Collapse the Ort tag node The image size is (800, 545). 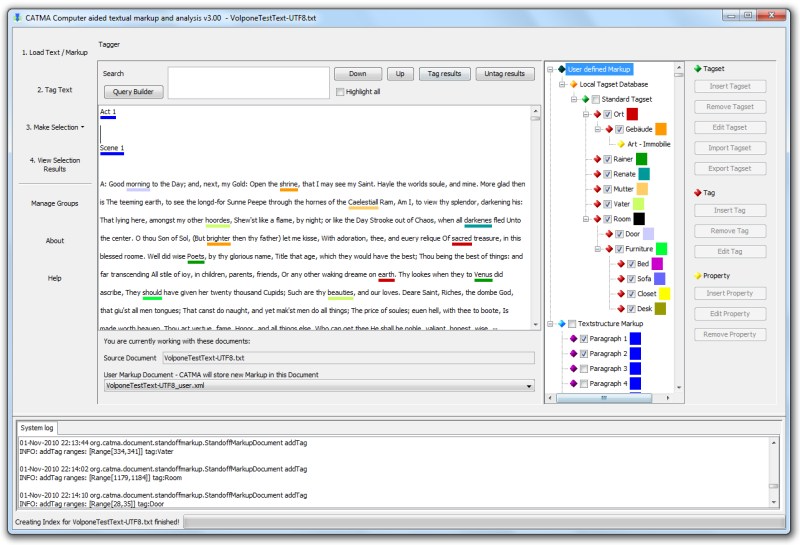[586, 114]
